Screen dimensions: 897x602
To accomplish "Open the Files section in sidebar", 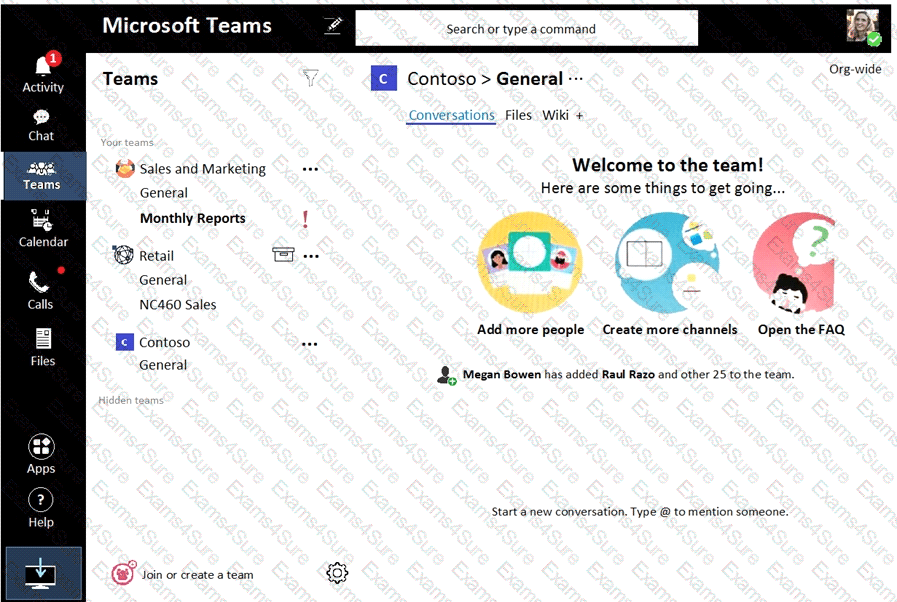I will (43, 347).
